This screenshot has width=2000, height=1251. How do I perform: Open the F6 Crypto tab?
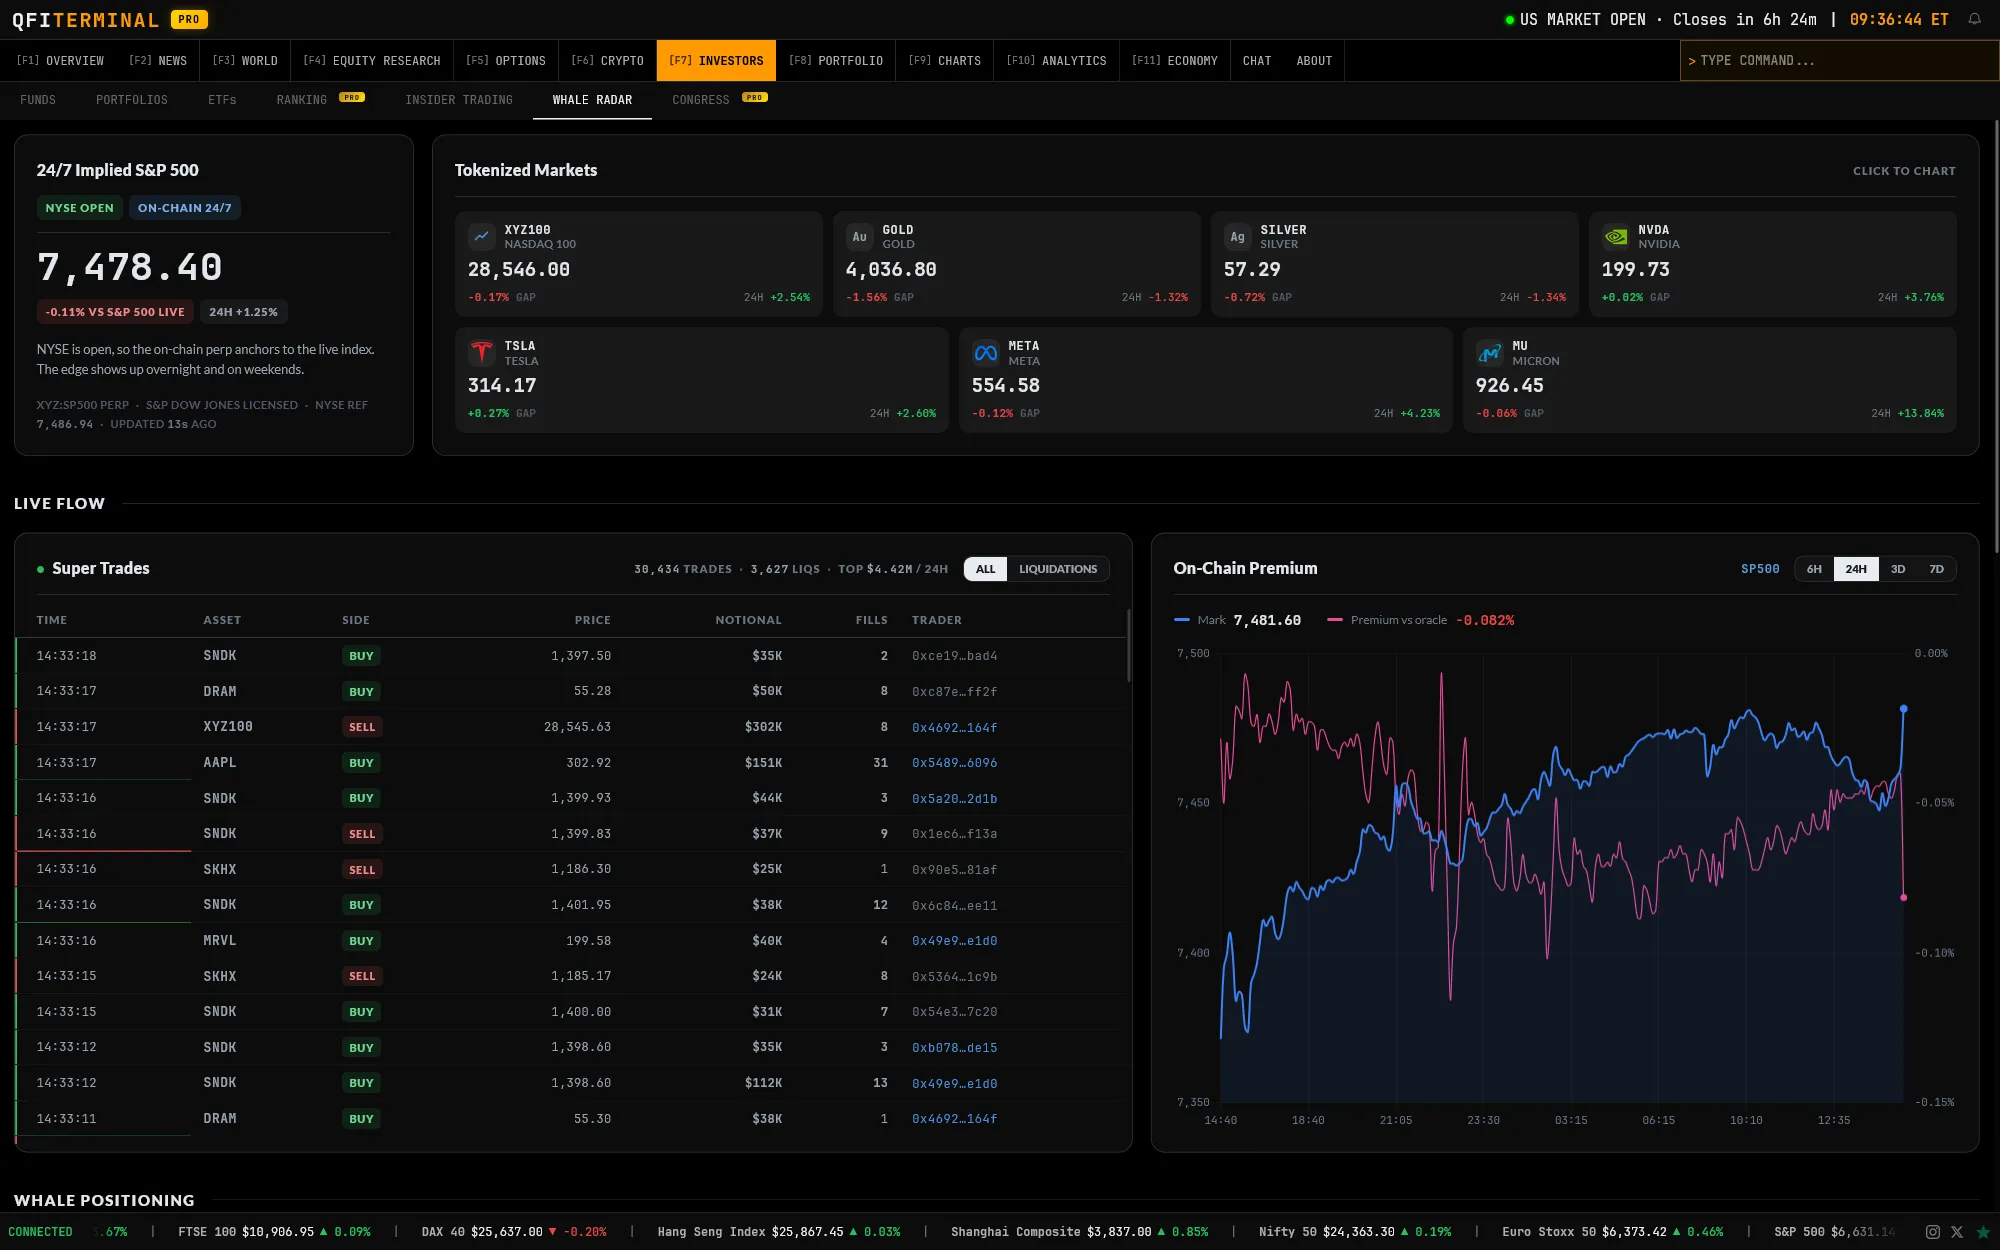point(607,61)
